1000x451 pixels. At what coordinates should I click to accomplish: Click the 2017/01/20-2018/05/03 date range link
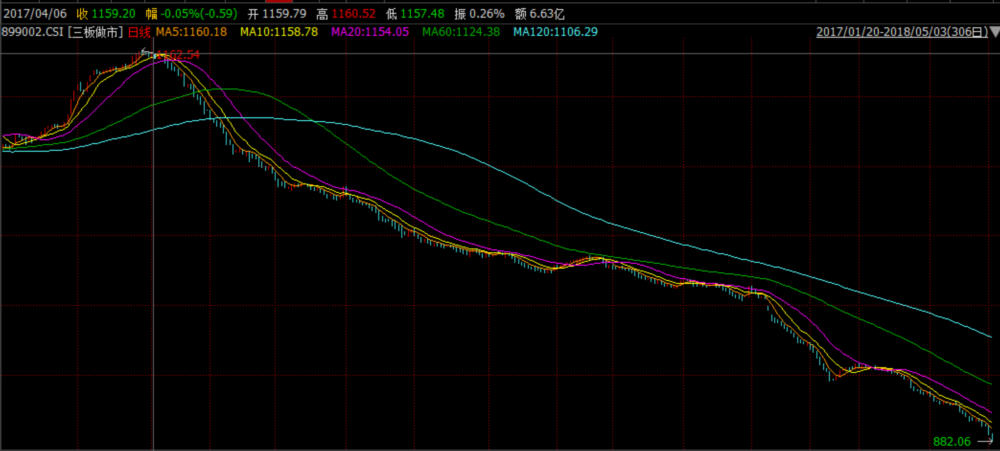(900, 33)
